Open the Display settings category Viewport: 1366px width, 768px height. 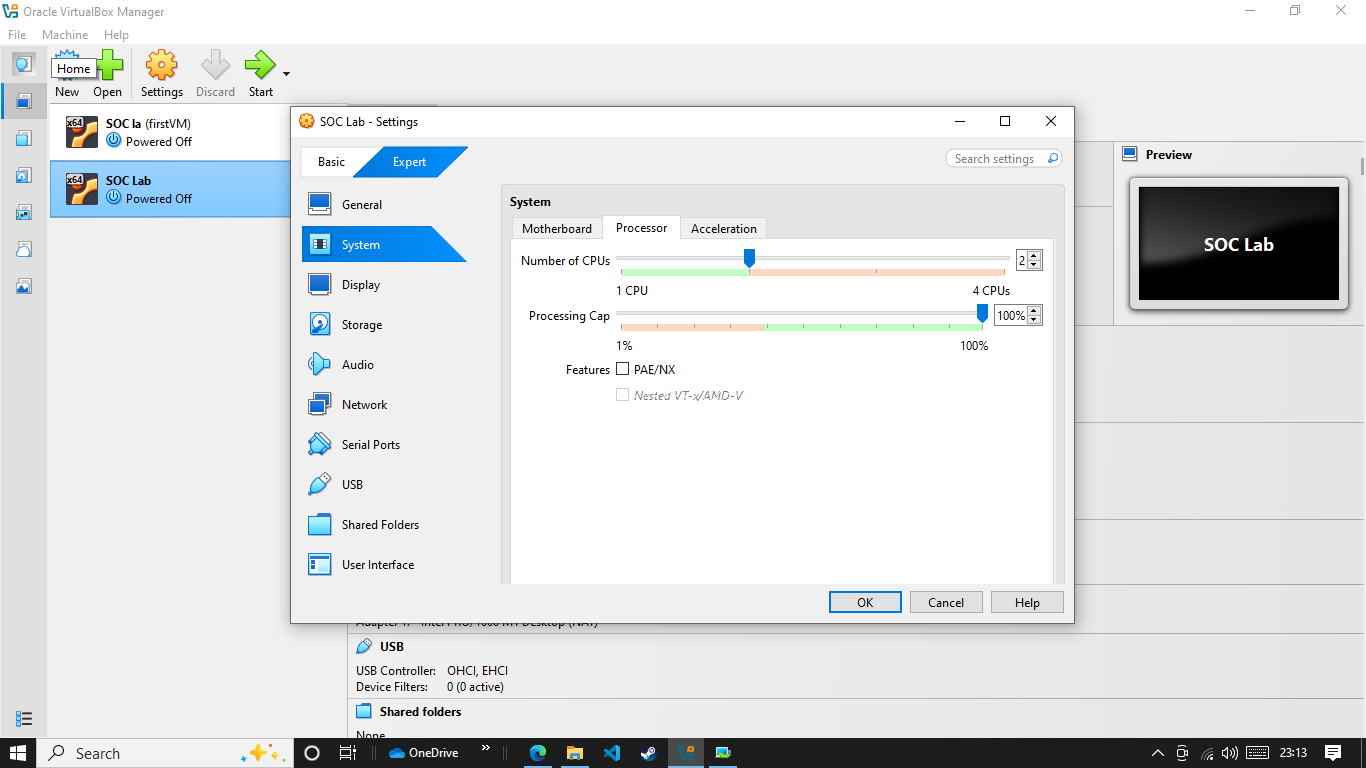coord(384,285)
